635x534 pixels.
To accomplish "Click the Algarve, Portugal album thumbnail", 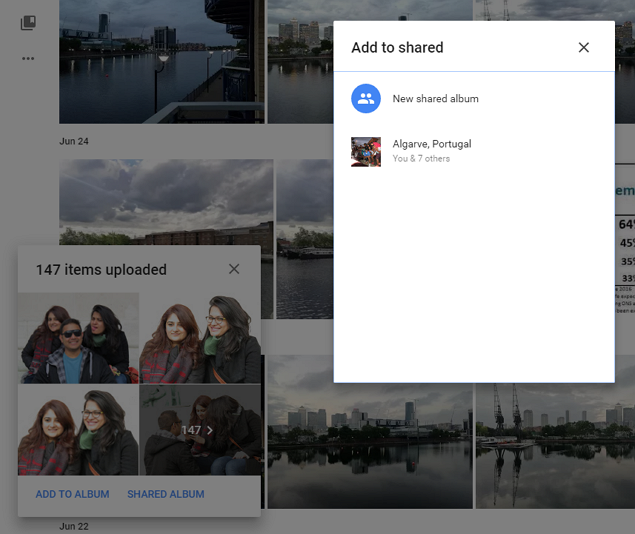I will click(x=366, y=152).
